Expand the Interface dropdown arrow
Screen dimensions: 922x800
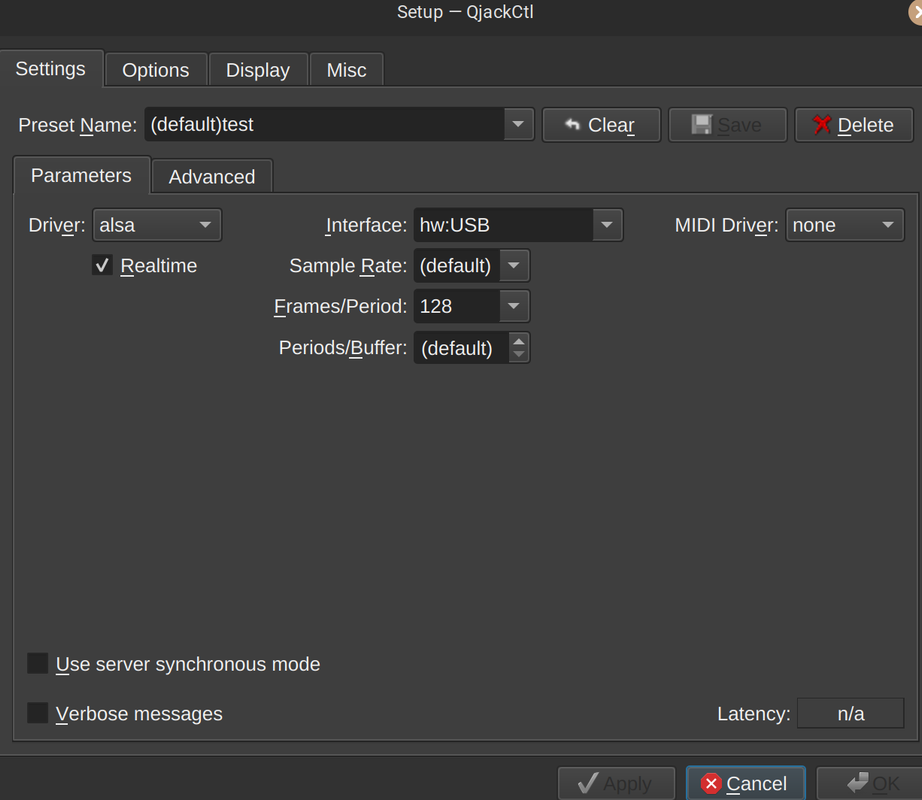point(607,225)
